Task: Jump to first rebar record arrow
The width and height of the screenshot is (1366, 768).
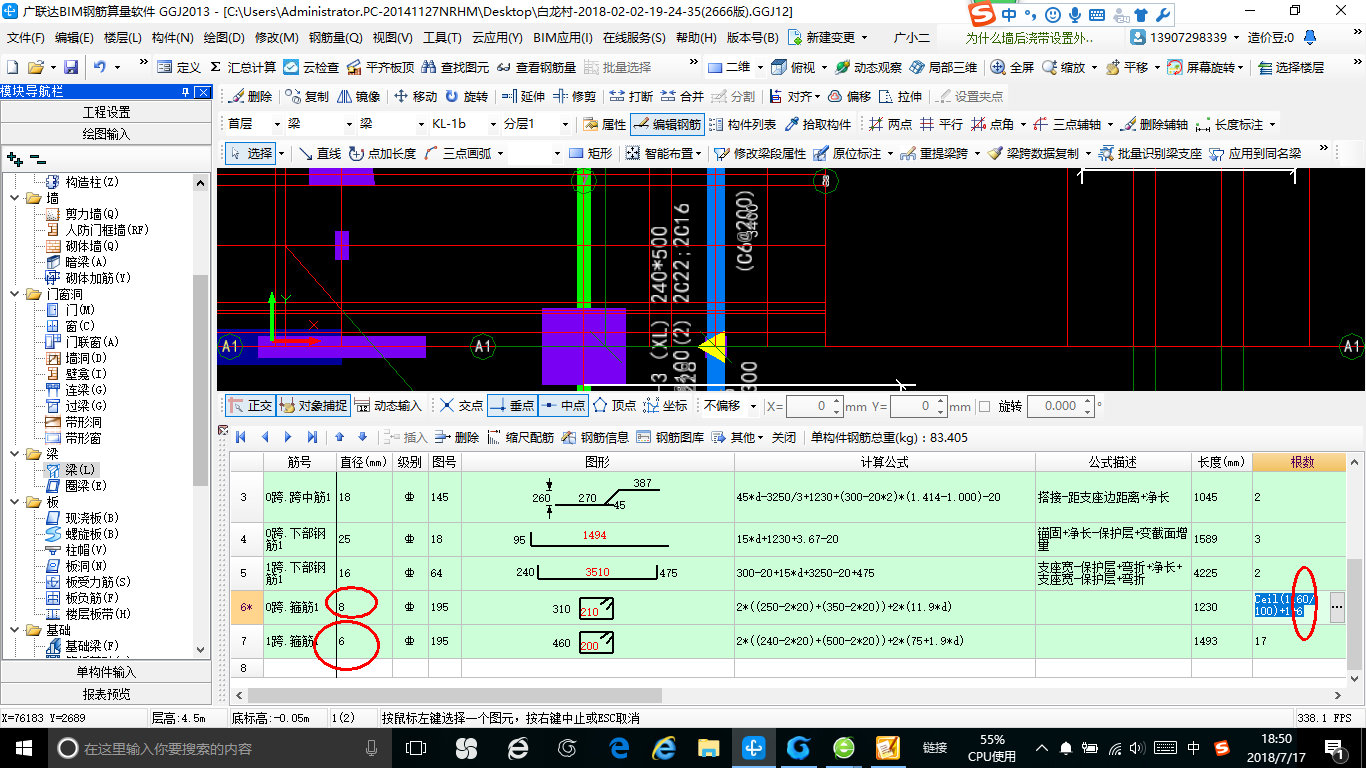Action: (x=241, y=437)
